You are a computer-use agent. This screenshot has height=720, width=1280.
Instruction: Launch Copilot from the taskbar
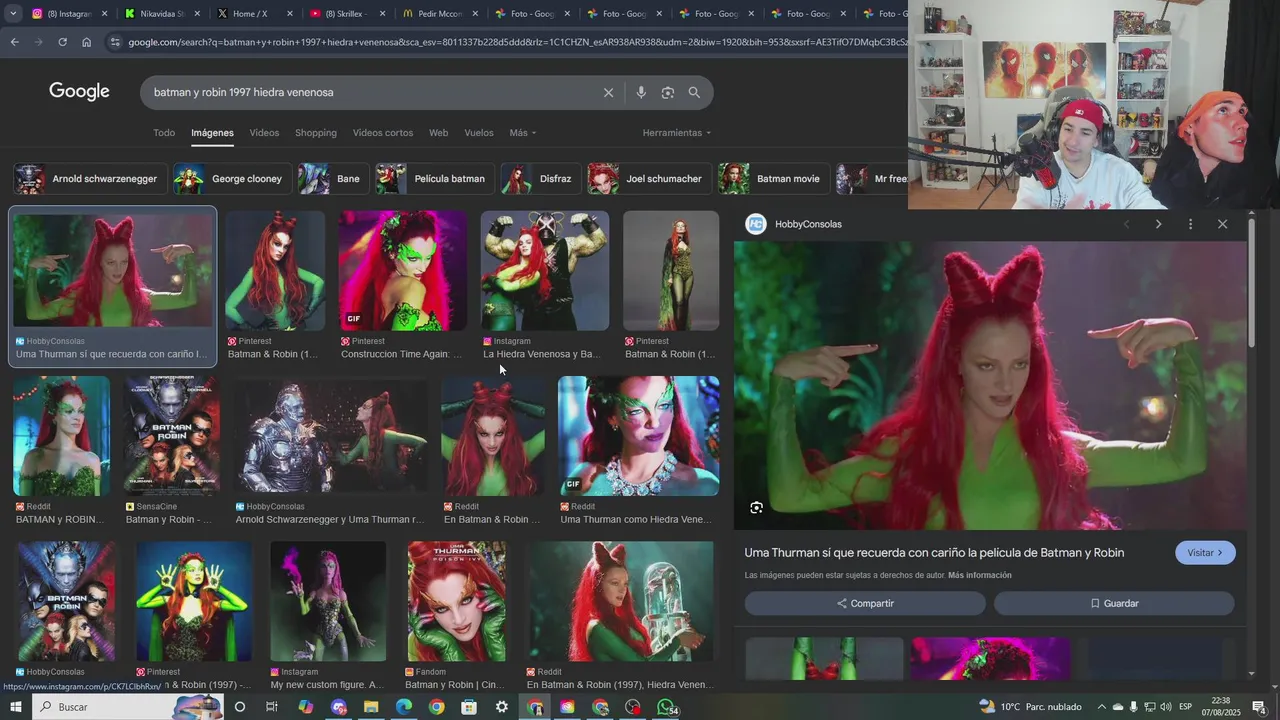coord(306,707)
